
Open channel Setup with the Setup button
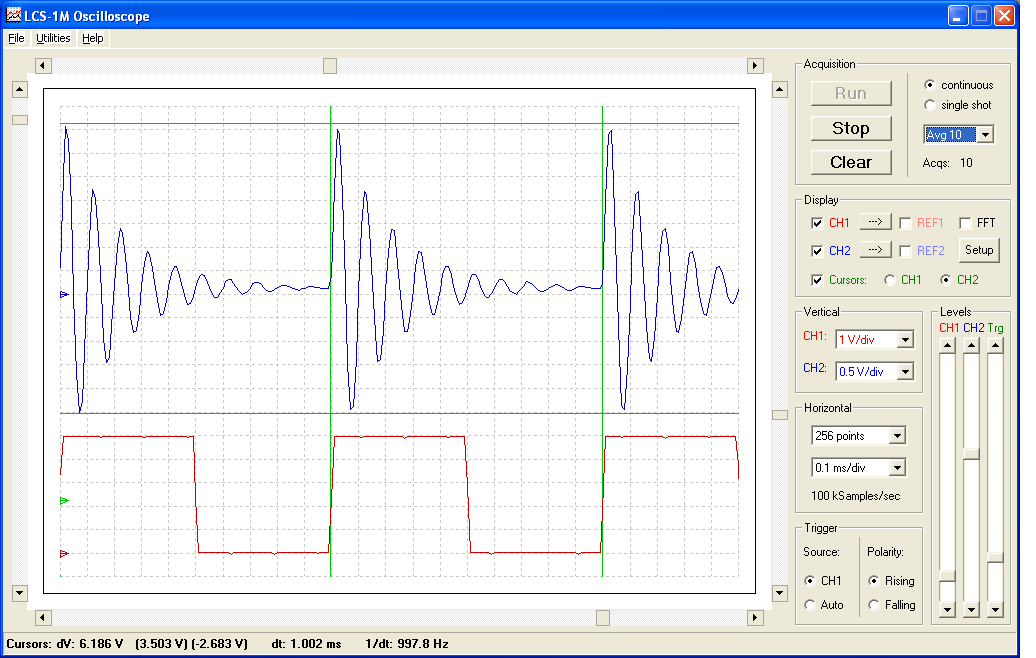tap(978, 250)
